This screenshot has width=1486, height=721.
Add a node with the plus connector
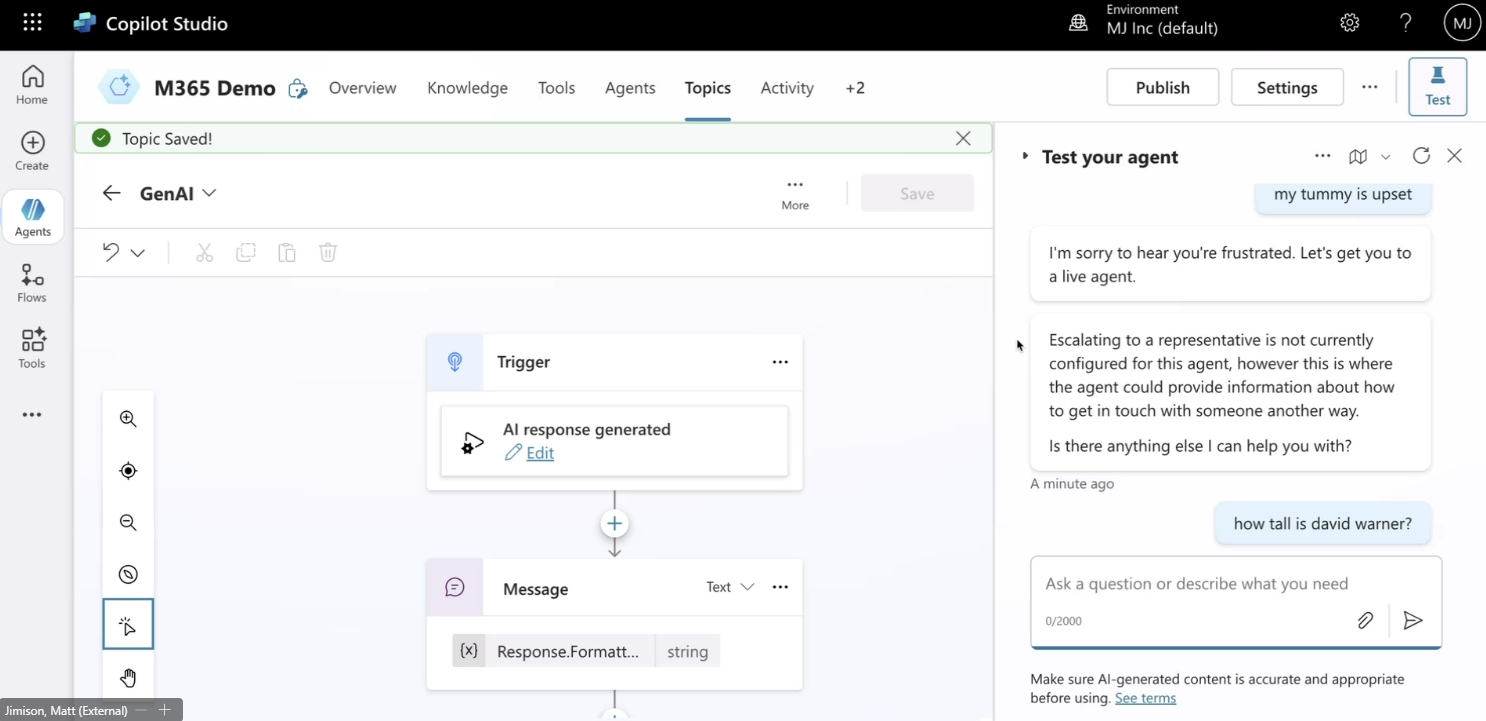tap(614, 524)
